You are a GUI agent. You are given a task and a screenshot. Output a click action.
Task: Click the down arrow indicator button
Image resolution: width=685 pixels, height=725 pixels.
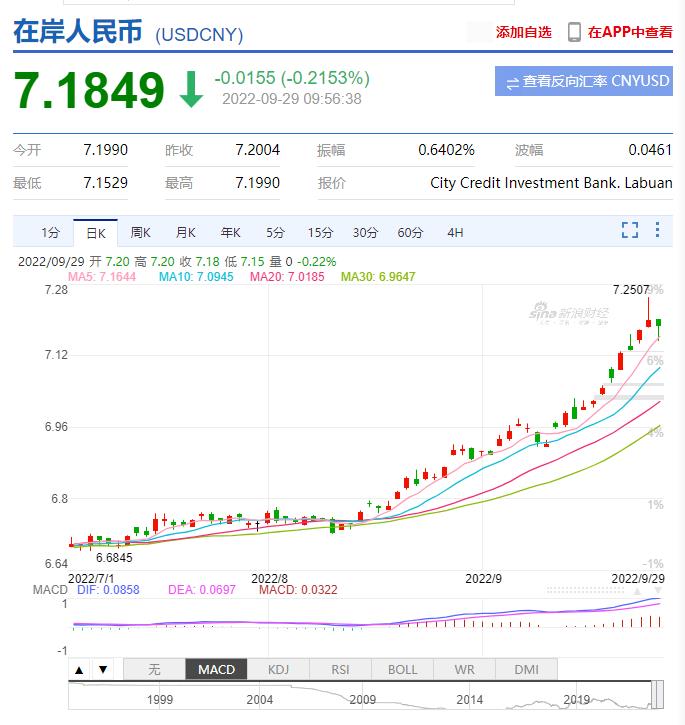click(103, 669)
